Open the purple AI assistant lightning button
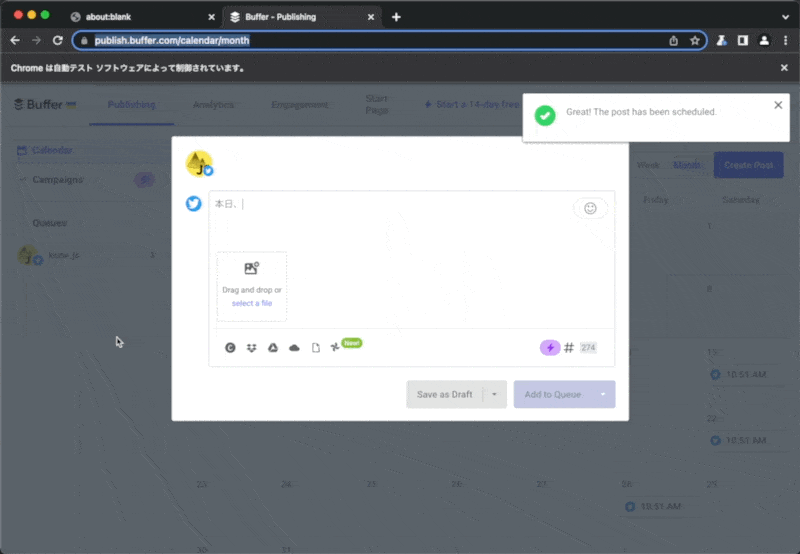 click(x=550, y=348)
